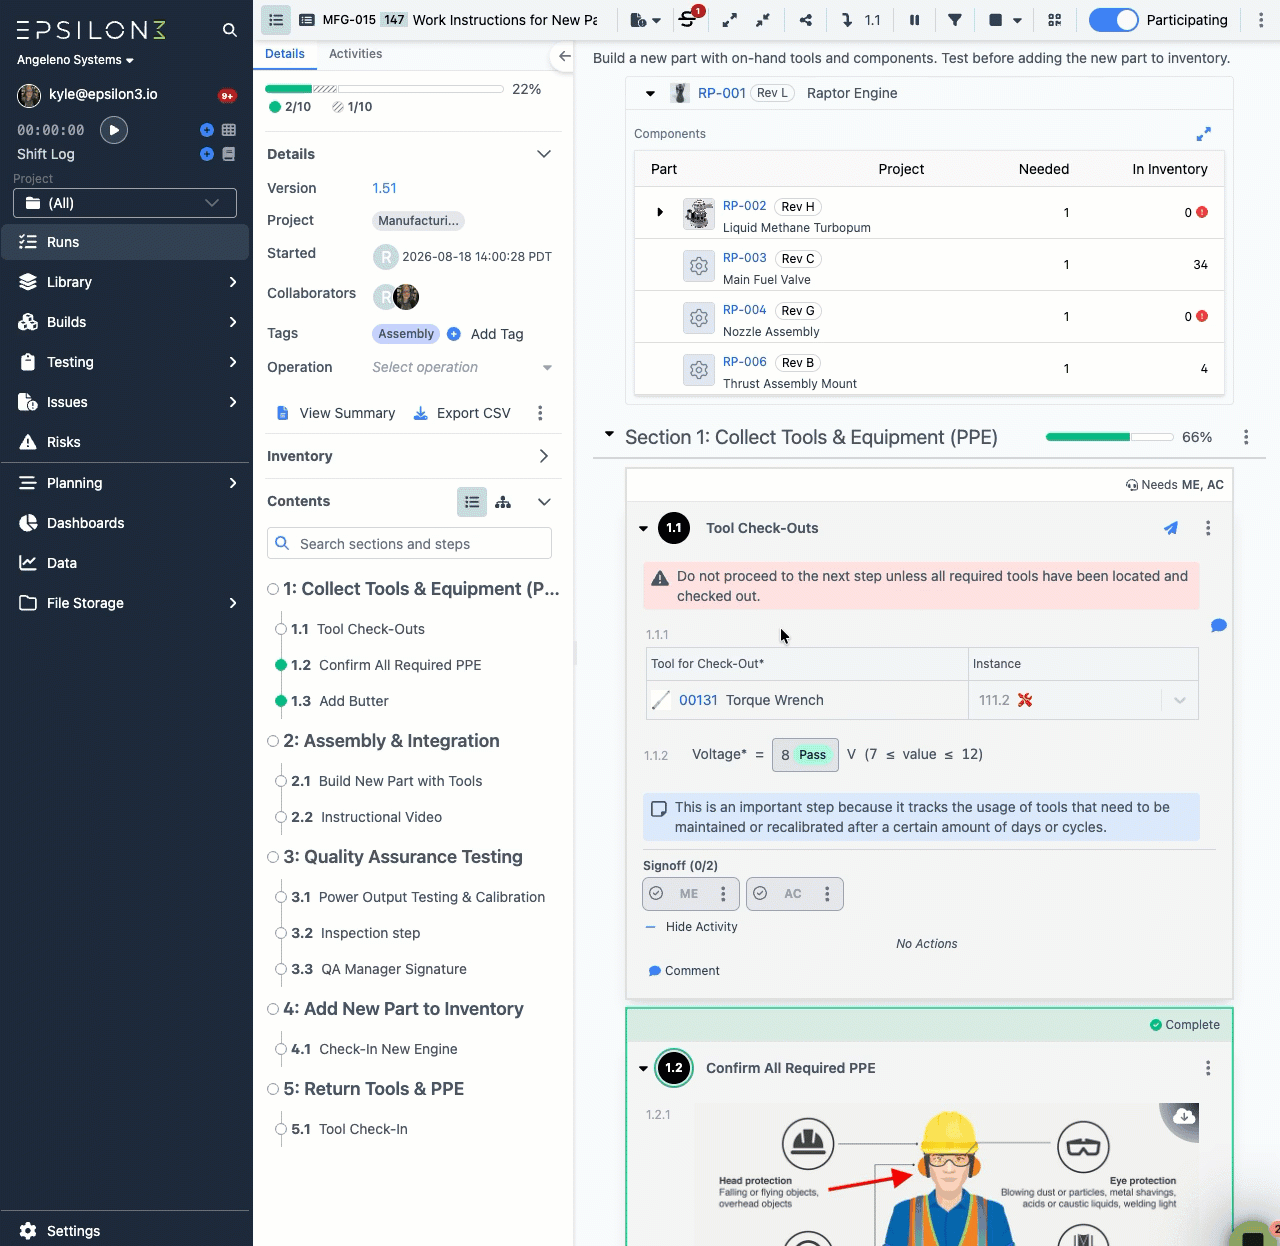Collapse step 1.1 Tool Check-Outs

tap(643, 529)
